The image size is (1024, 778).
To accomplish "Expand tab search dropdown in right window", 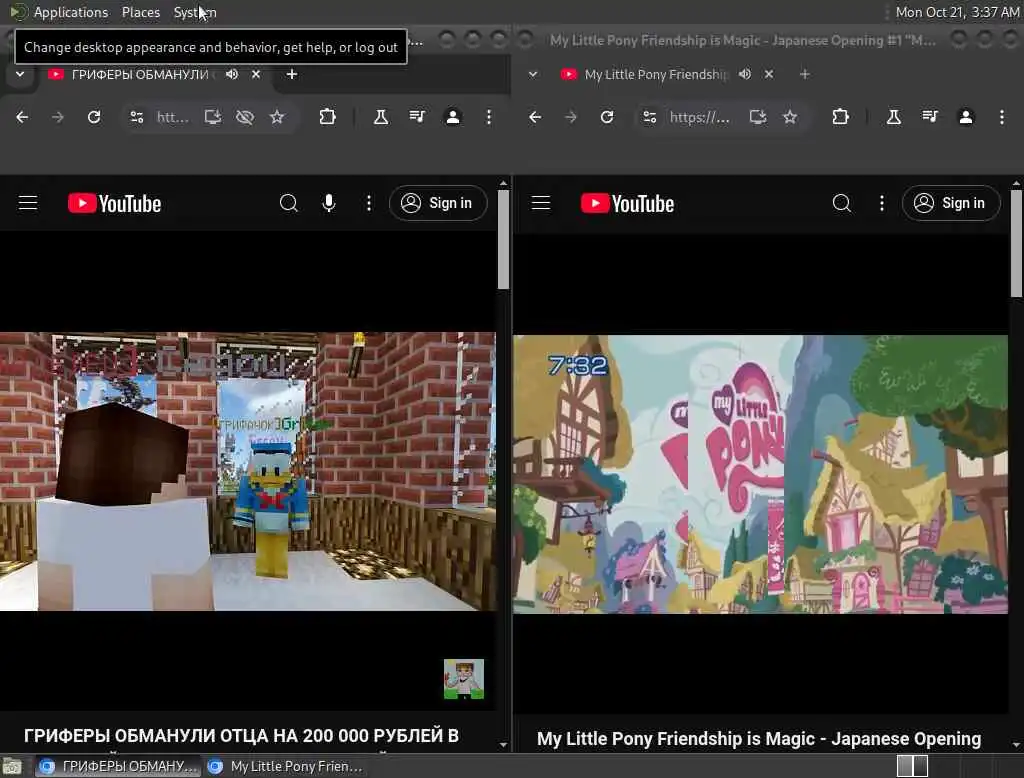I will click(533, 74).
